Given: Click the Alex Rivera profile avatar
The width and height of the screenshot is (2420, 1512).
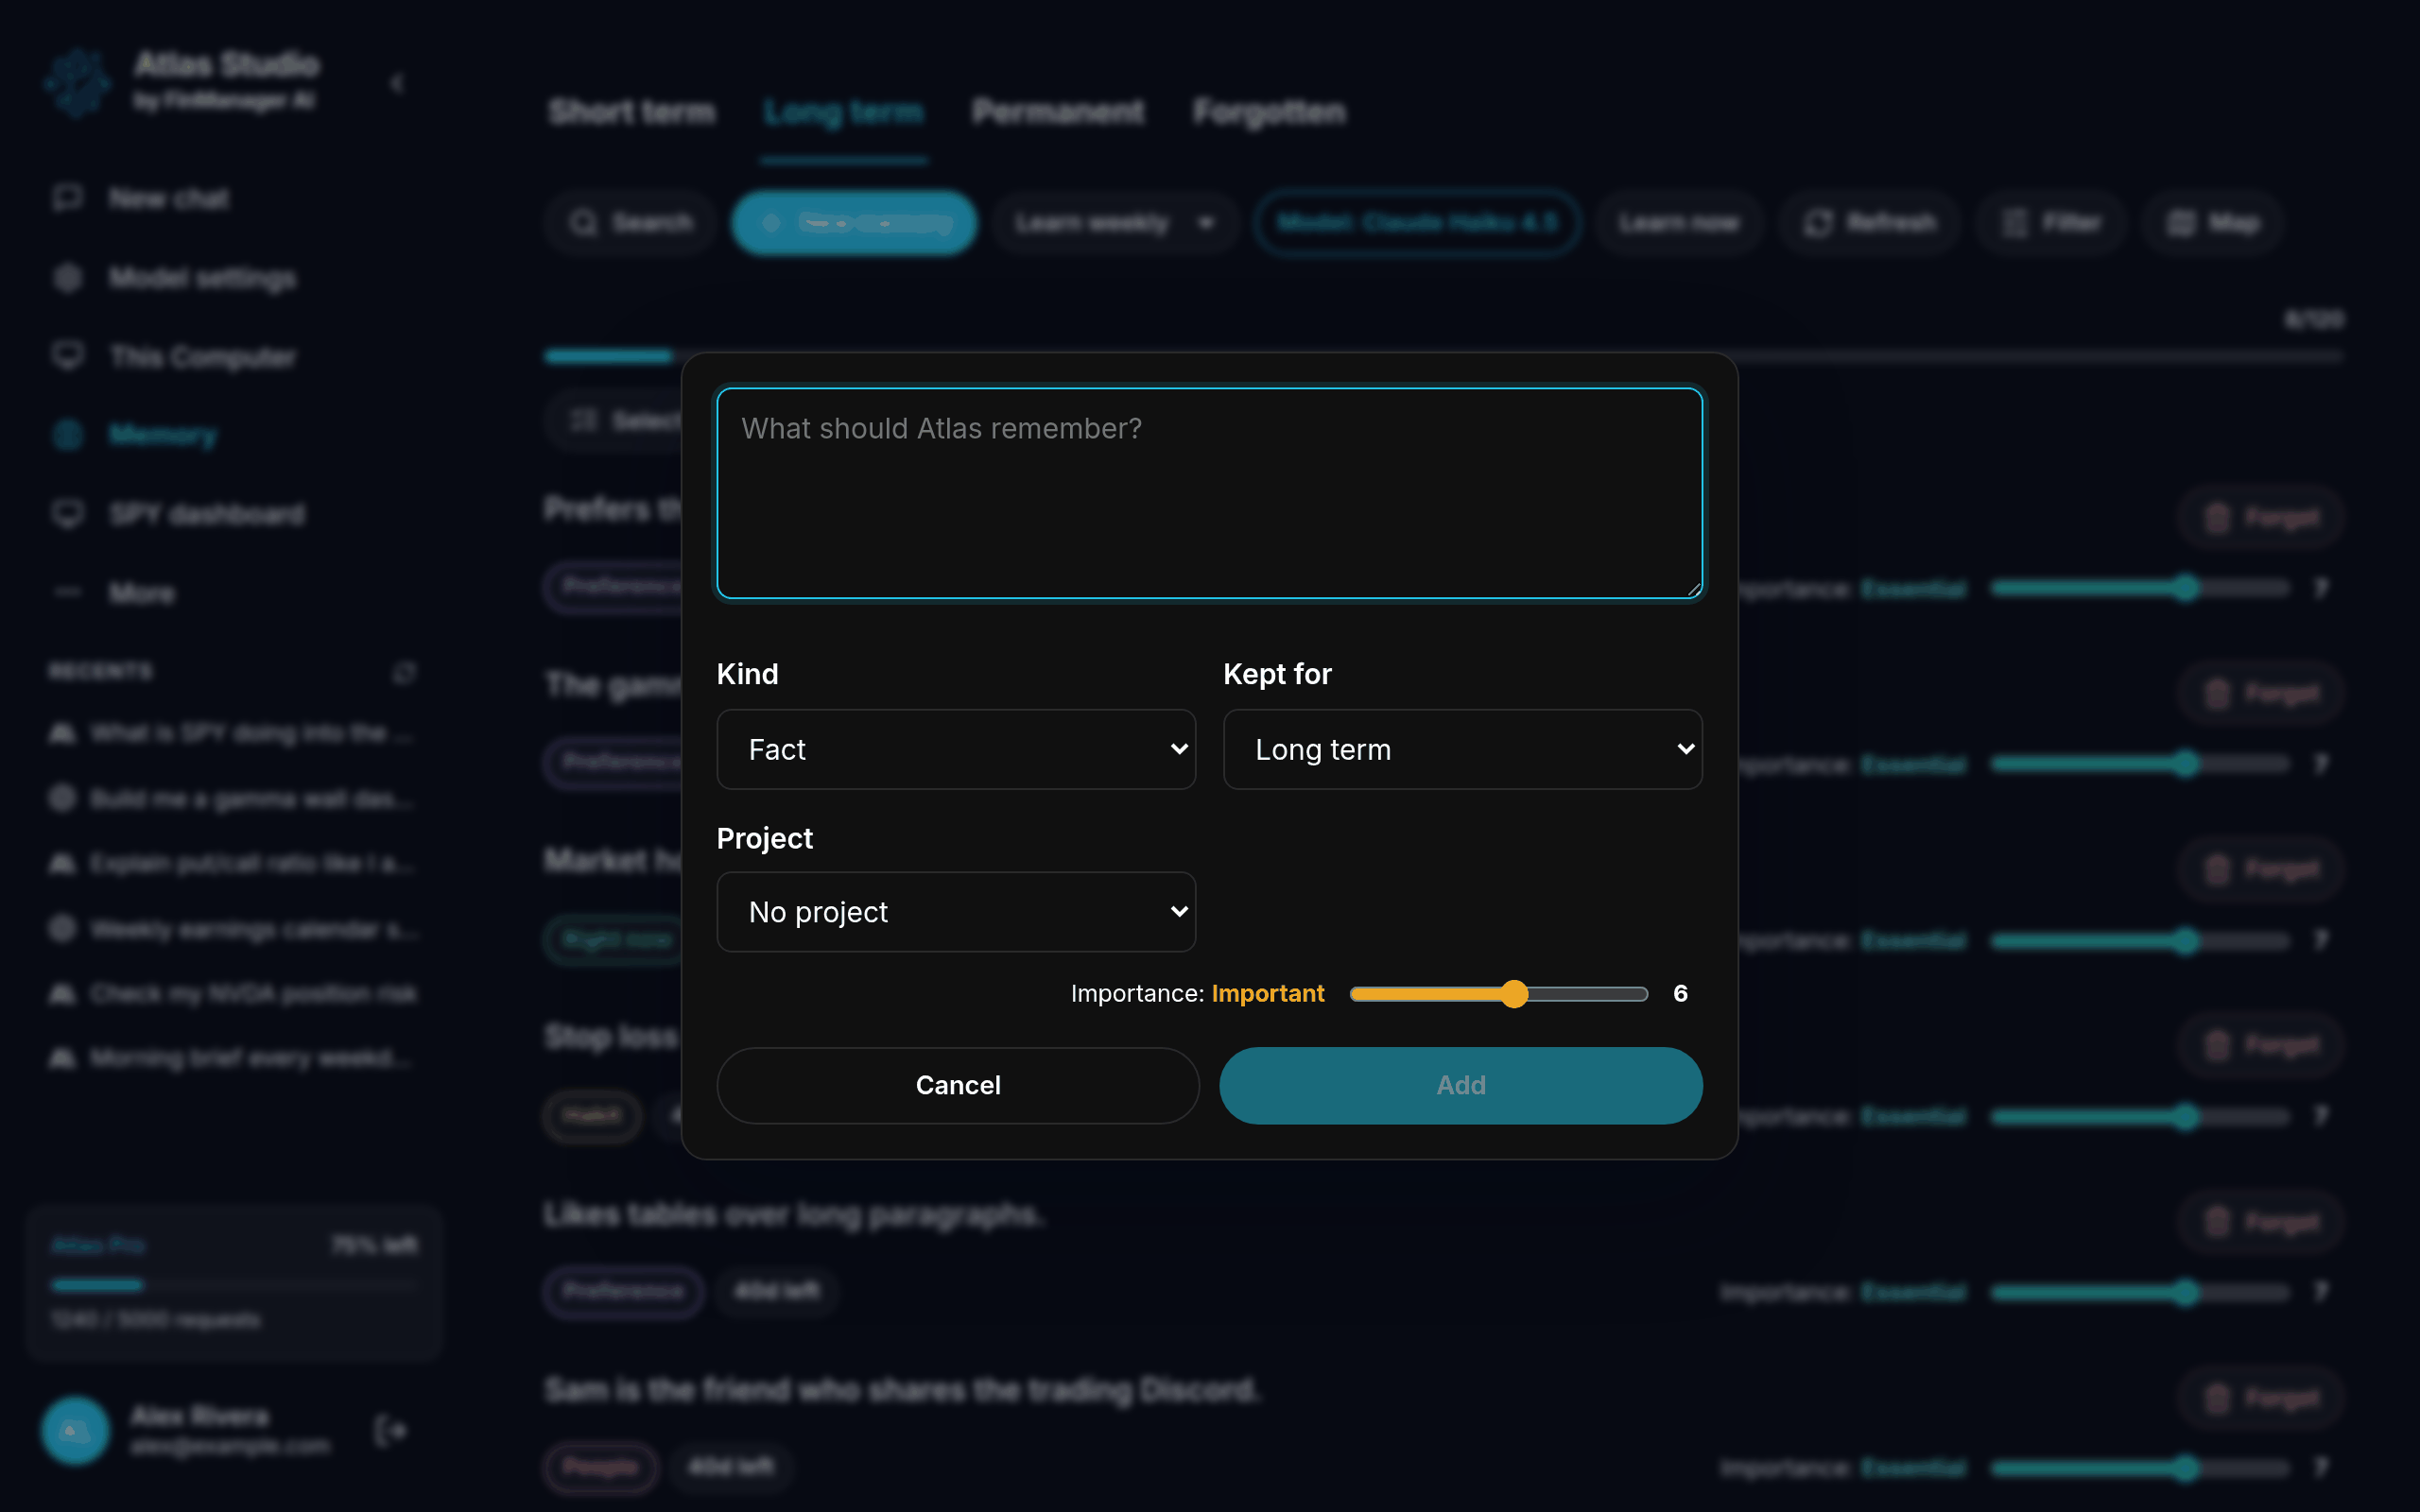Looking at the screenshot, I should 75,1431.
